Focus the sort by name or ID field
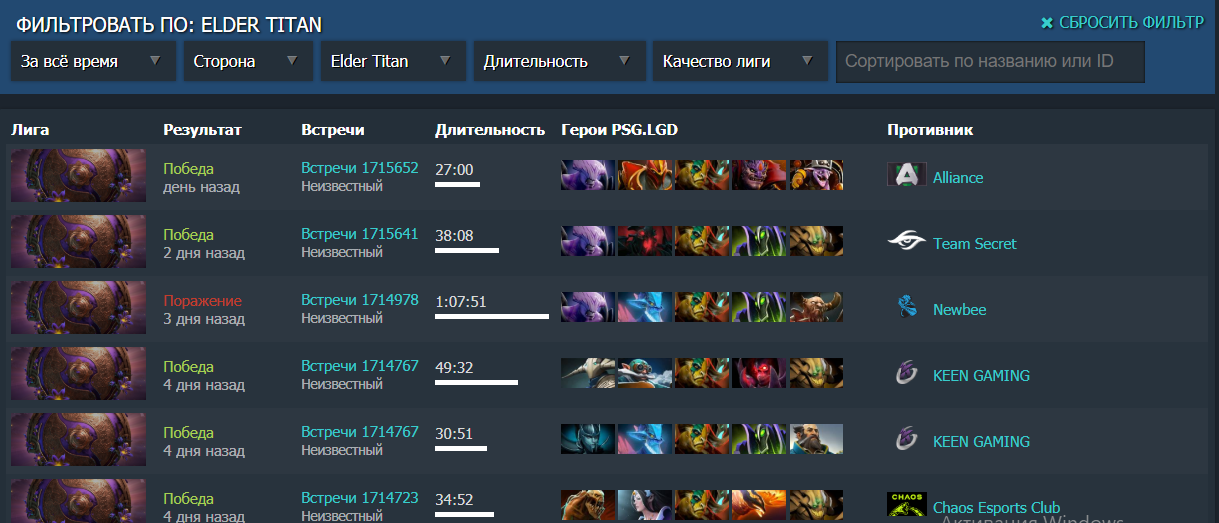This screenshot has height=523, width=1219. [x=990, y=61]
